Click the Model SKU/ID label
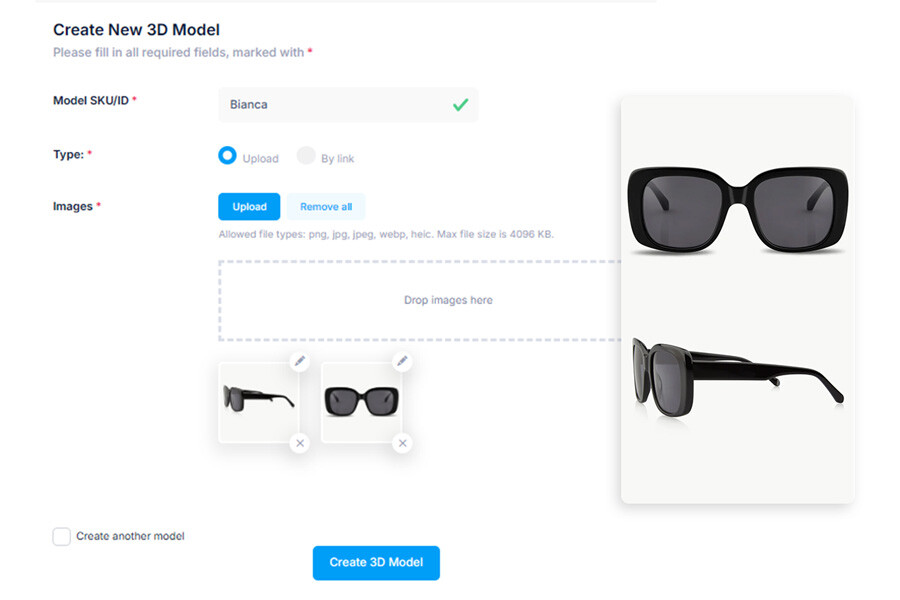 click(x=91, y=100)
